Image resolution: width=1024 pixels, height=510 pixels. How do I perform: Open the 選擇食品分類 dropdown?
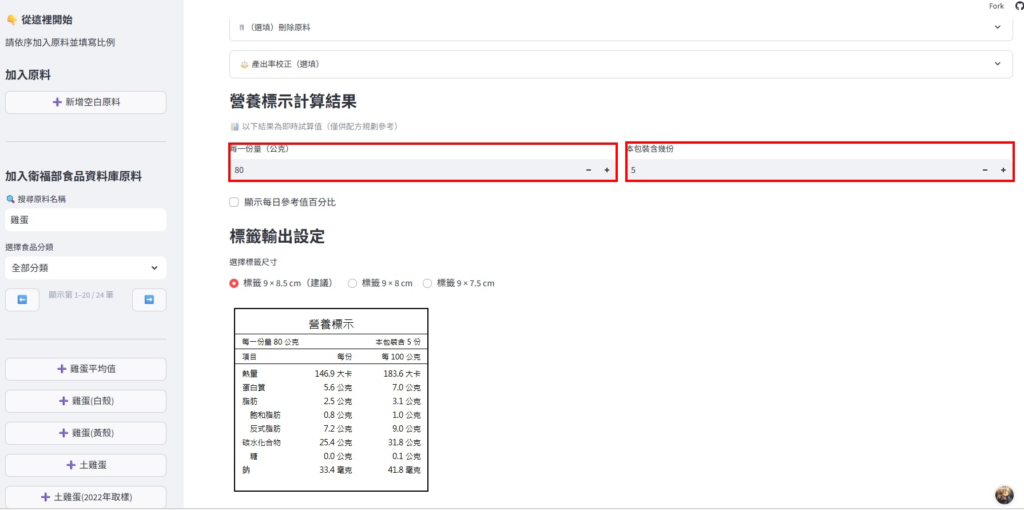tap(86, 268)
